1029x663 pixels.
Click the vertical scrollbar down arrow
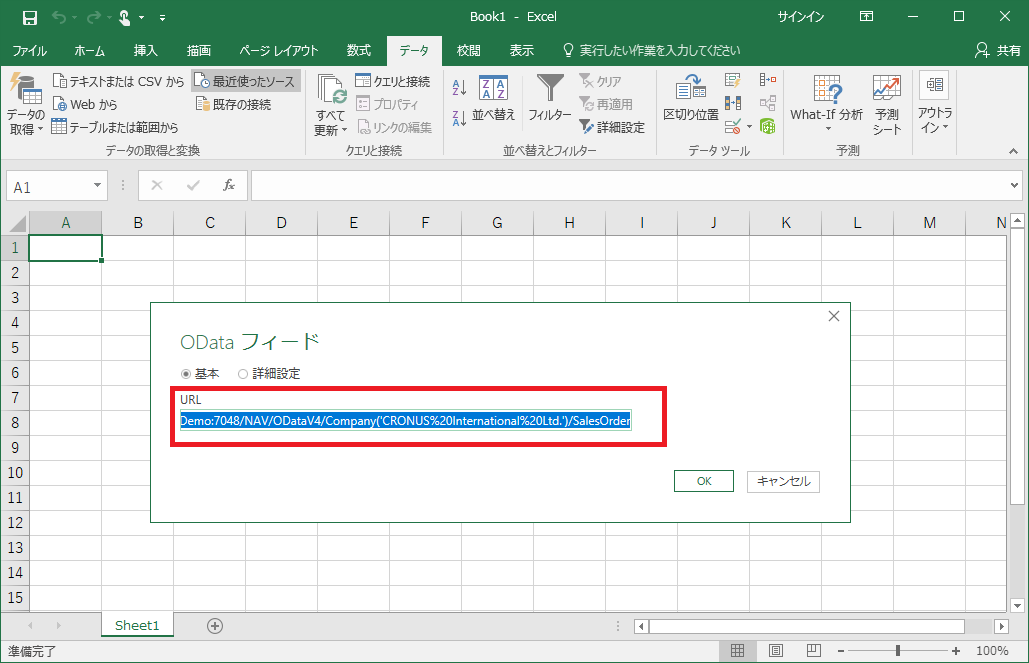click(1017, 606)
